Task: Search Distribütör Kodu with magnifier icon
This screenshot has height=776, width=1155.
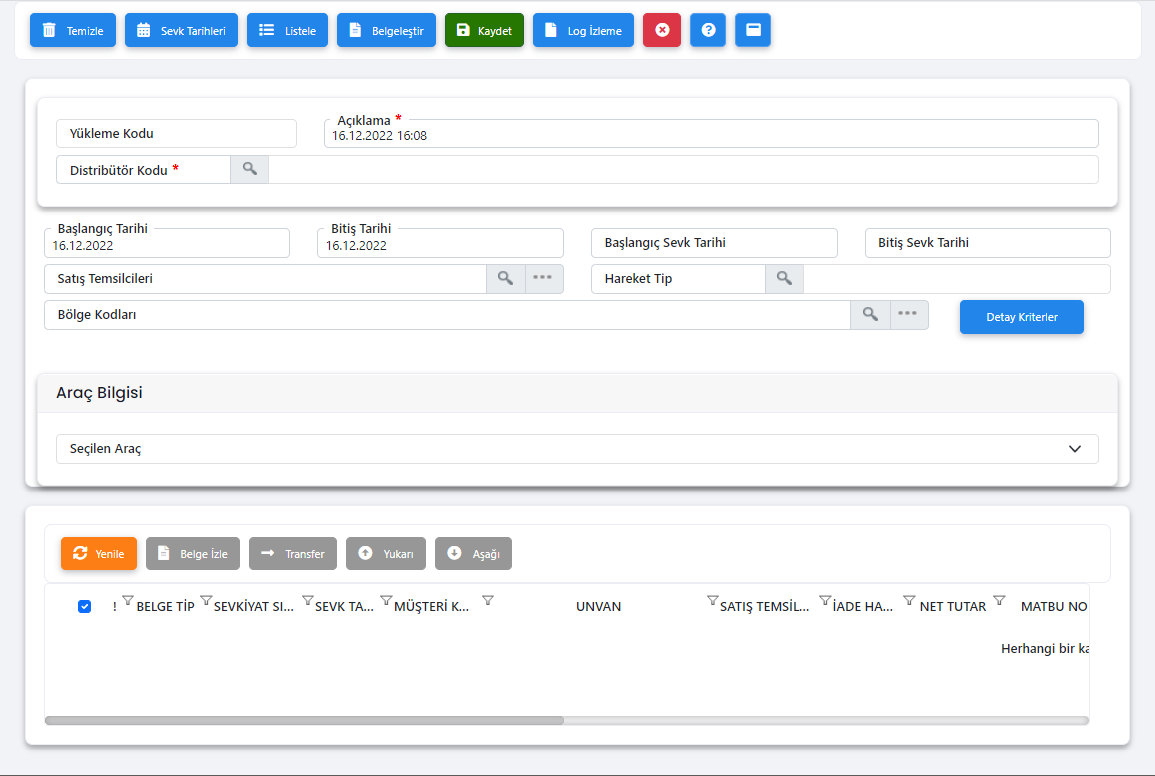Action: click(x=249, y=170)
